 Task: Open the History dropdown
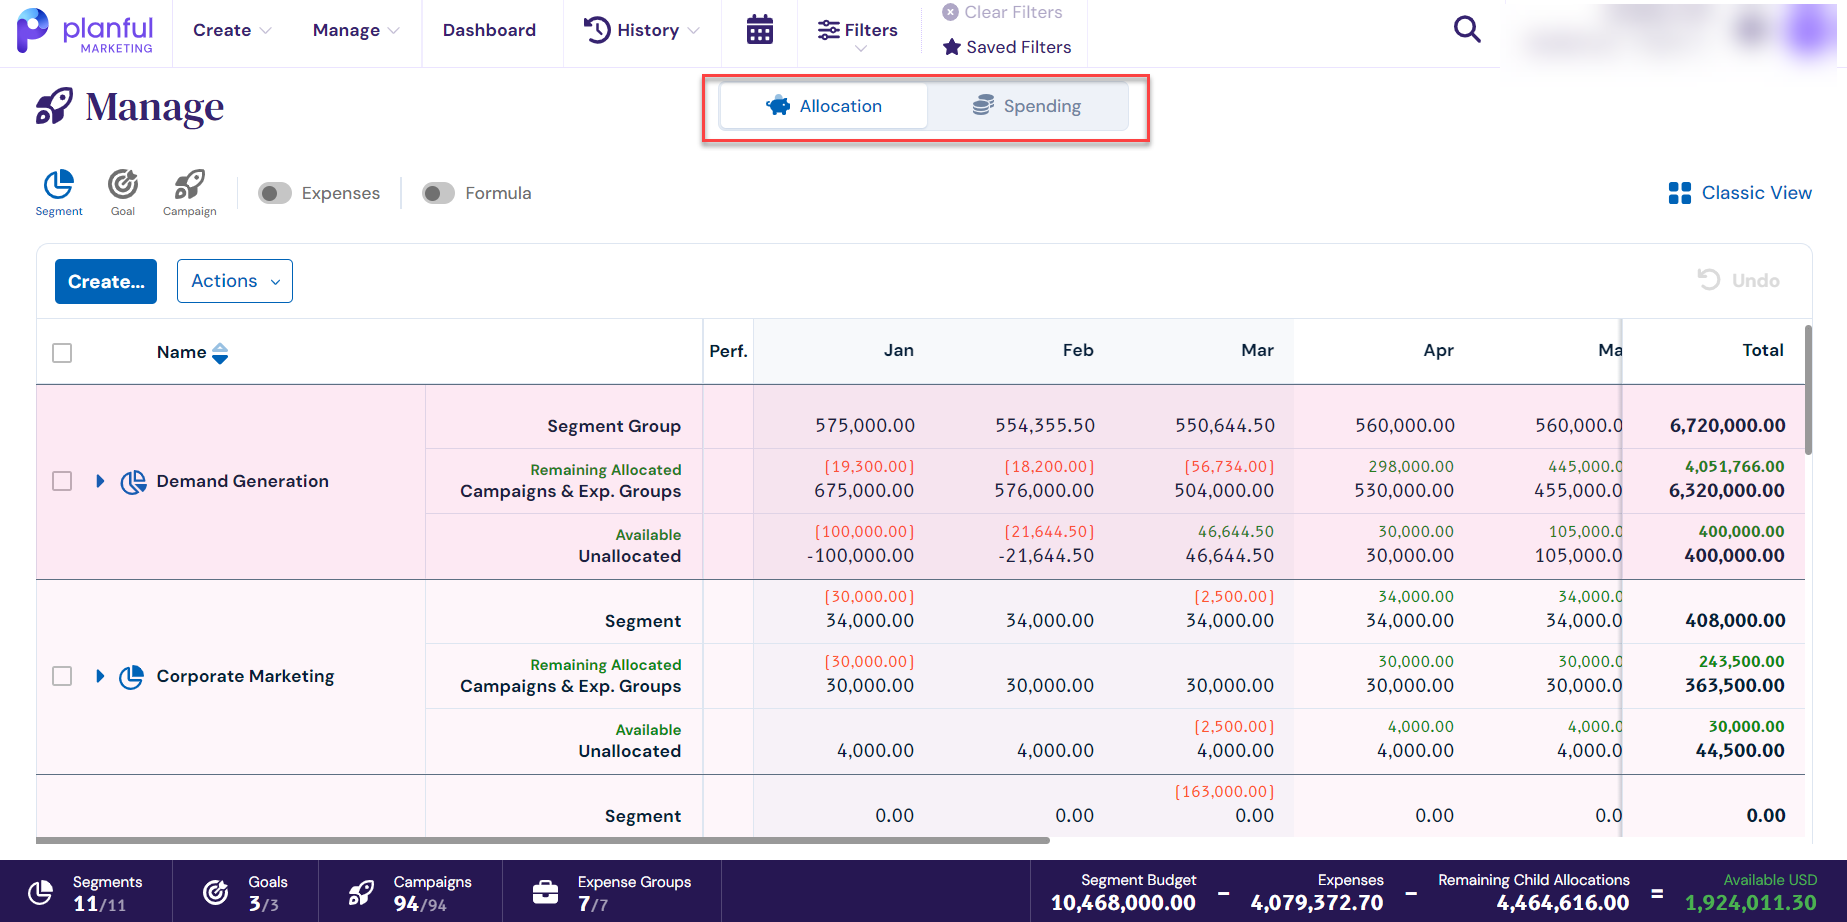pyautogui.click(x=641, y=30)
